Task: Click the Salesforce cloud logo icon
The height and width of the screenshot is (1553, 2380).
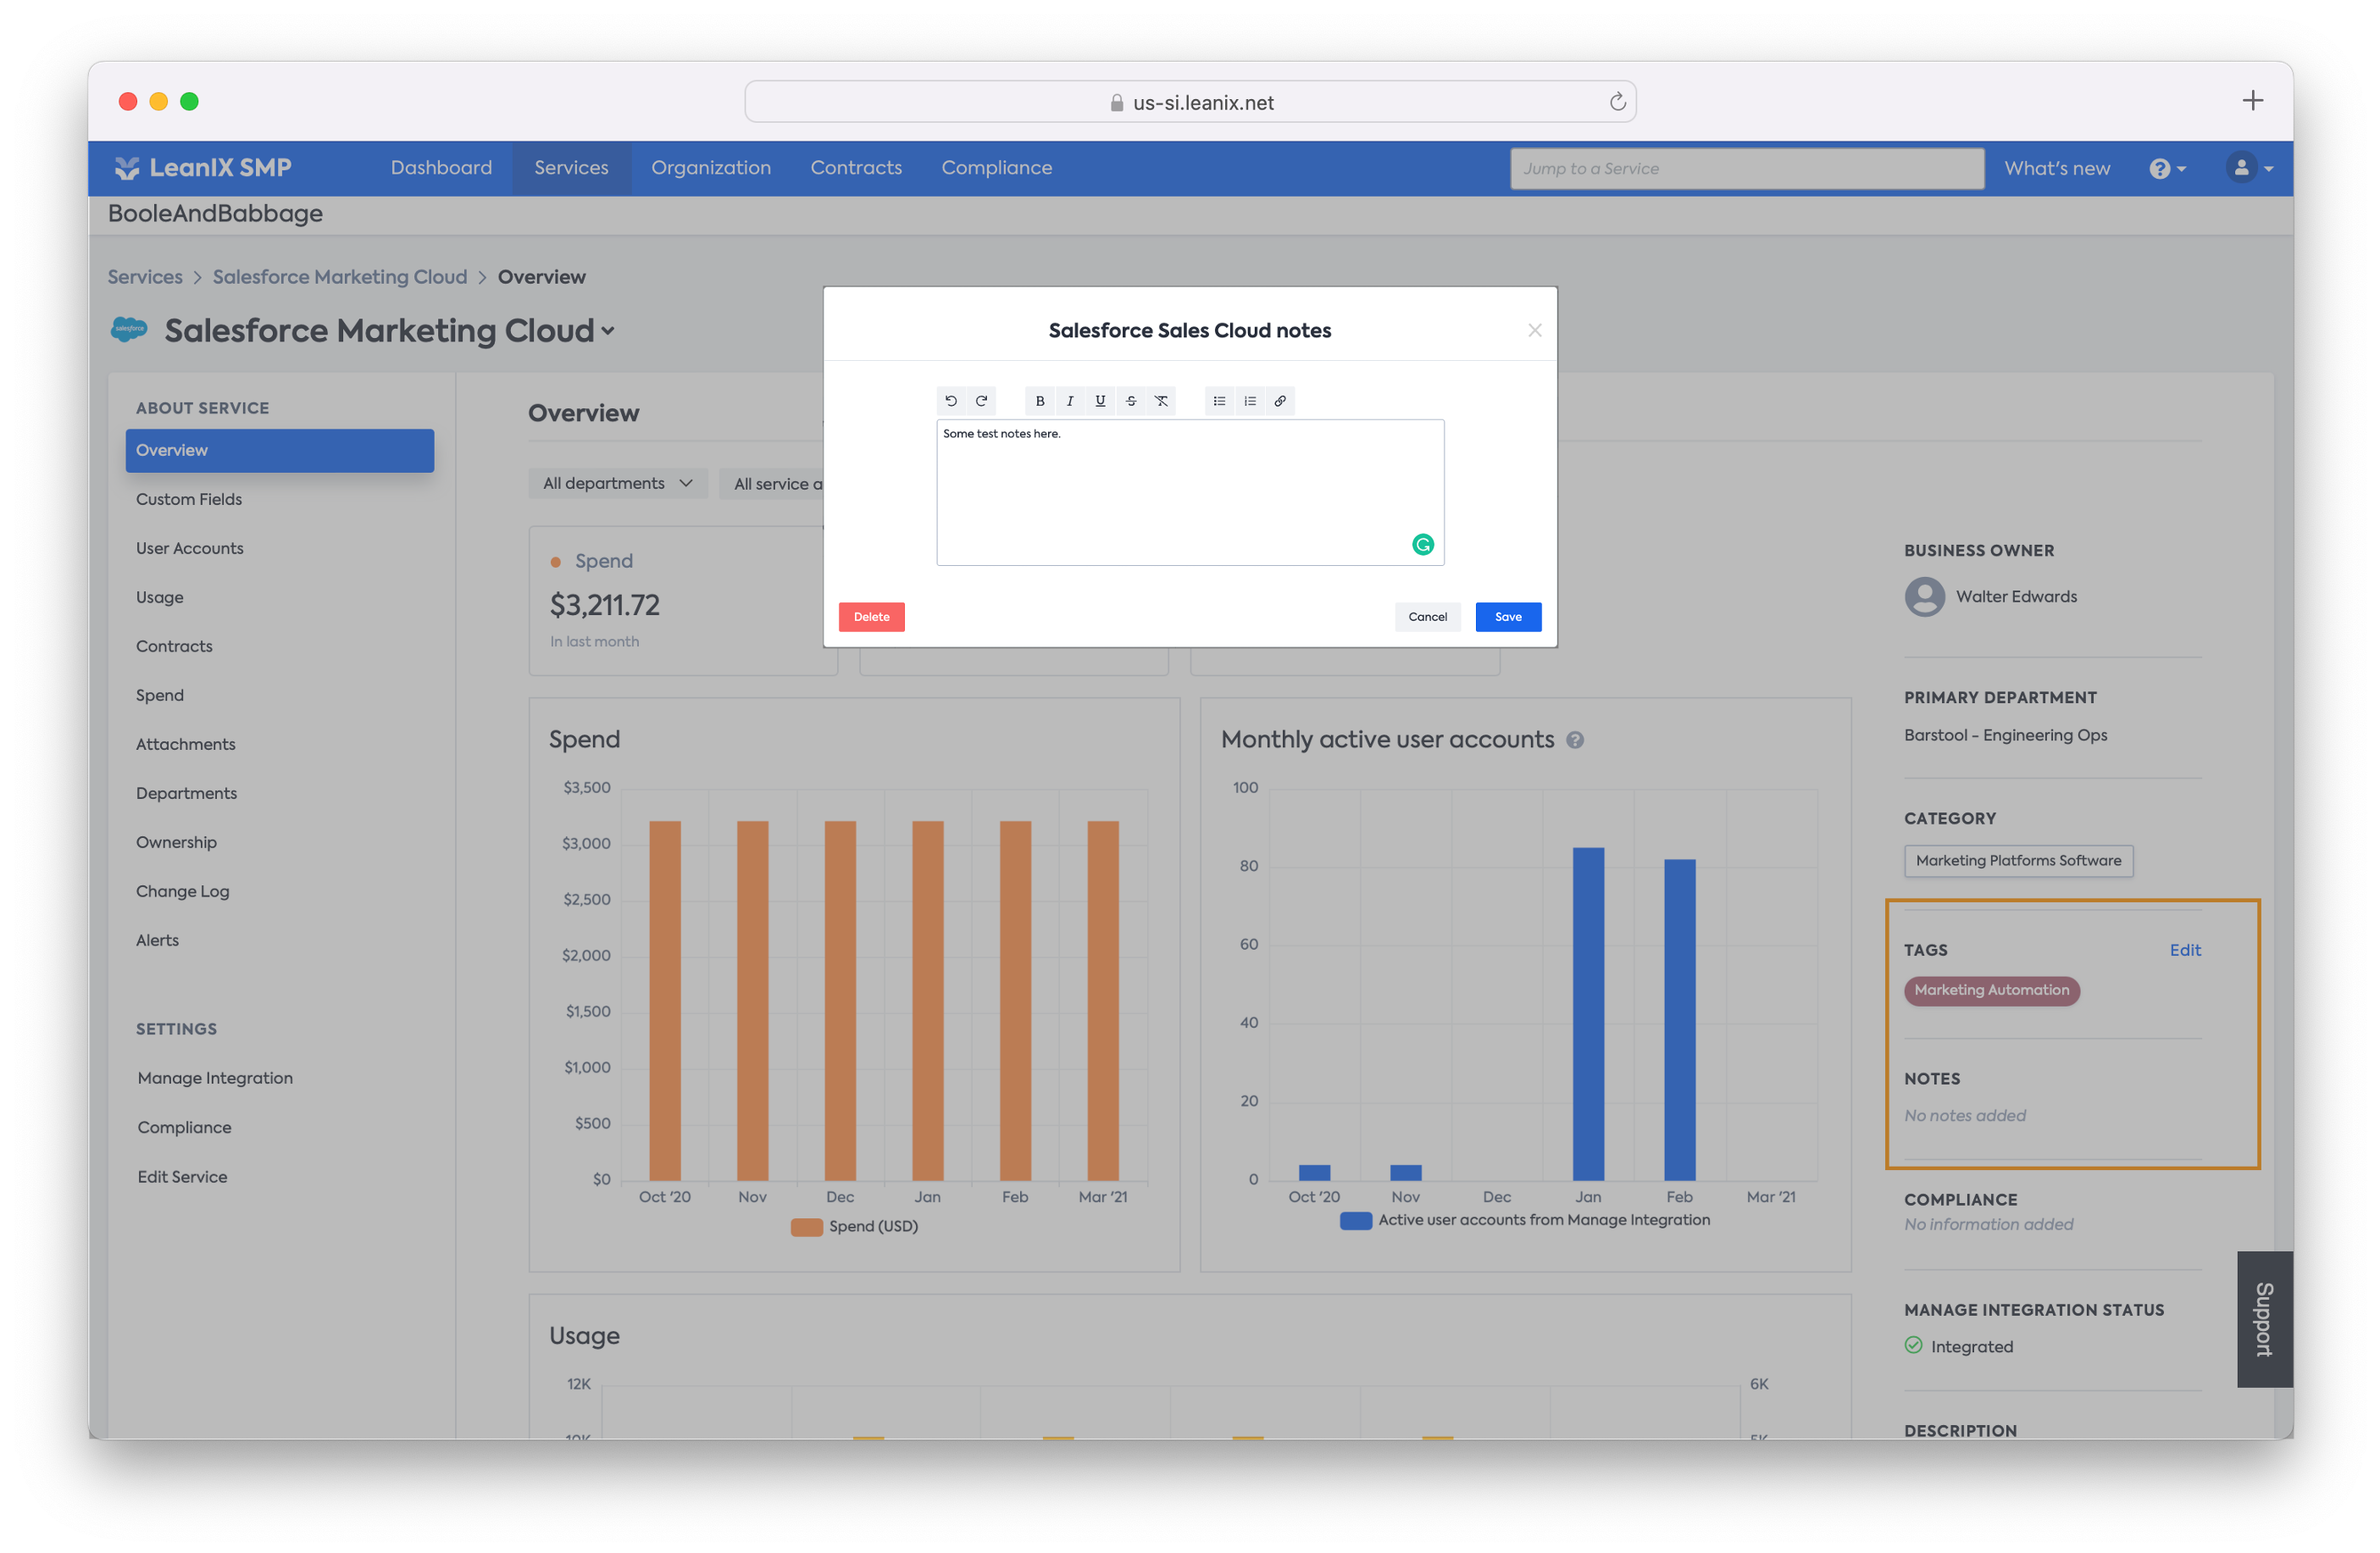Action: [128, 329]
